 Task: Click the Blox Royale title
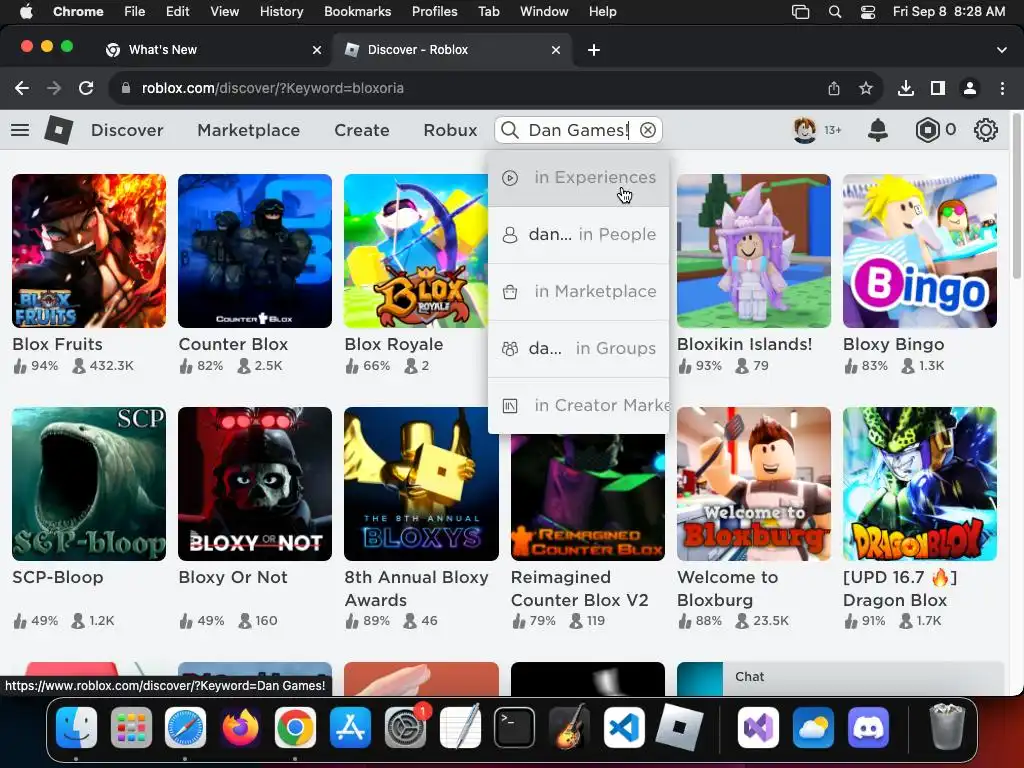click(394, 344)
